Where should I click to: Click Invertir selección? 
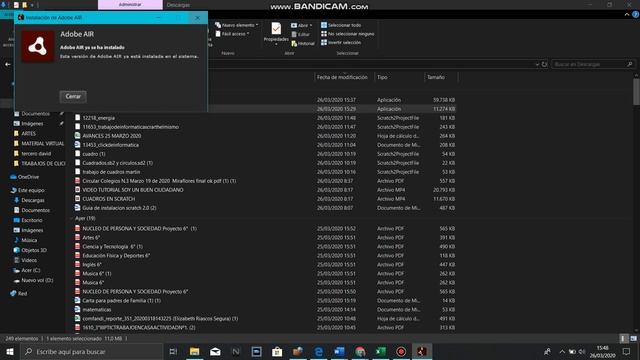[341, 42]
